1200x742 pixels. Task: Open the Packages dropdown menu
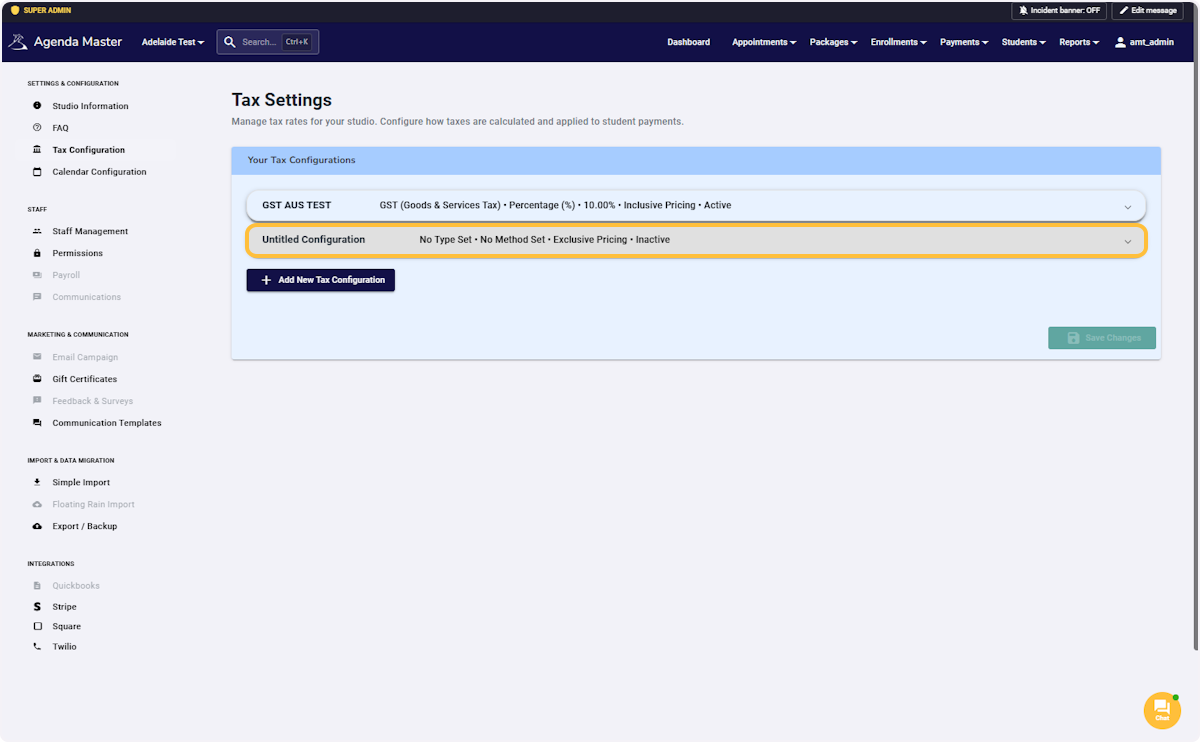(x=834, y=42)
